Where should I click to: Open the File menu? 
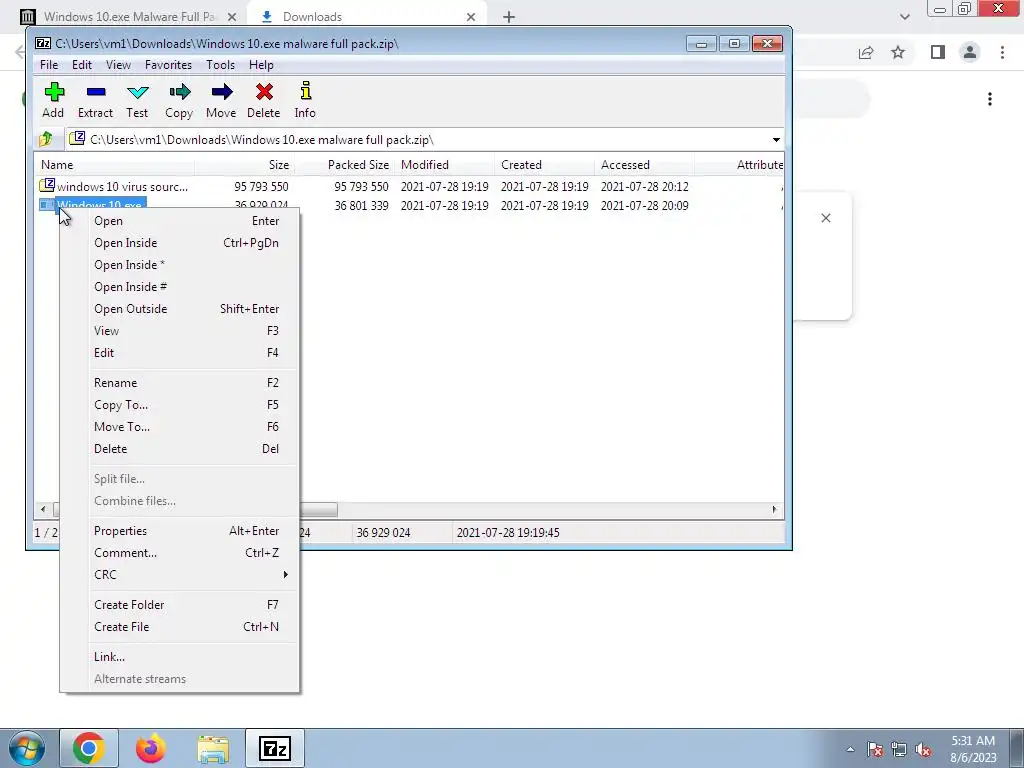49,65
